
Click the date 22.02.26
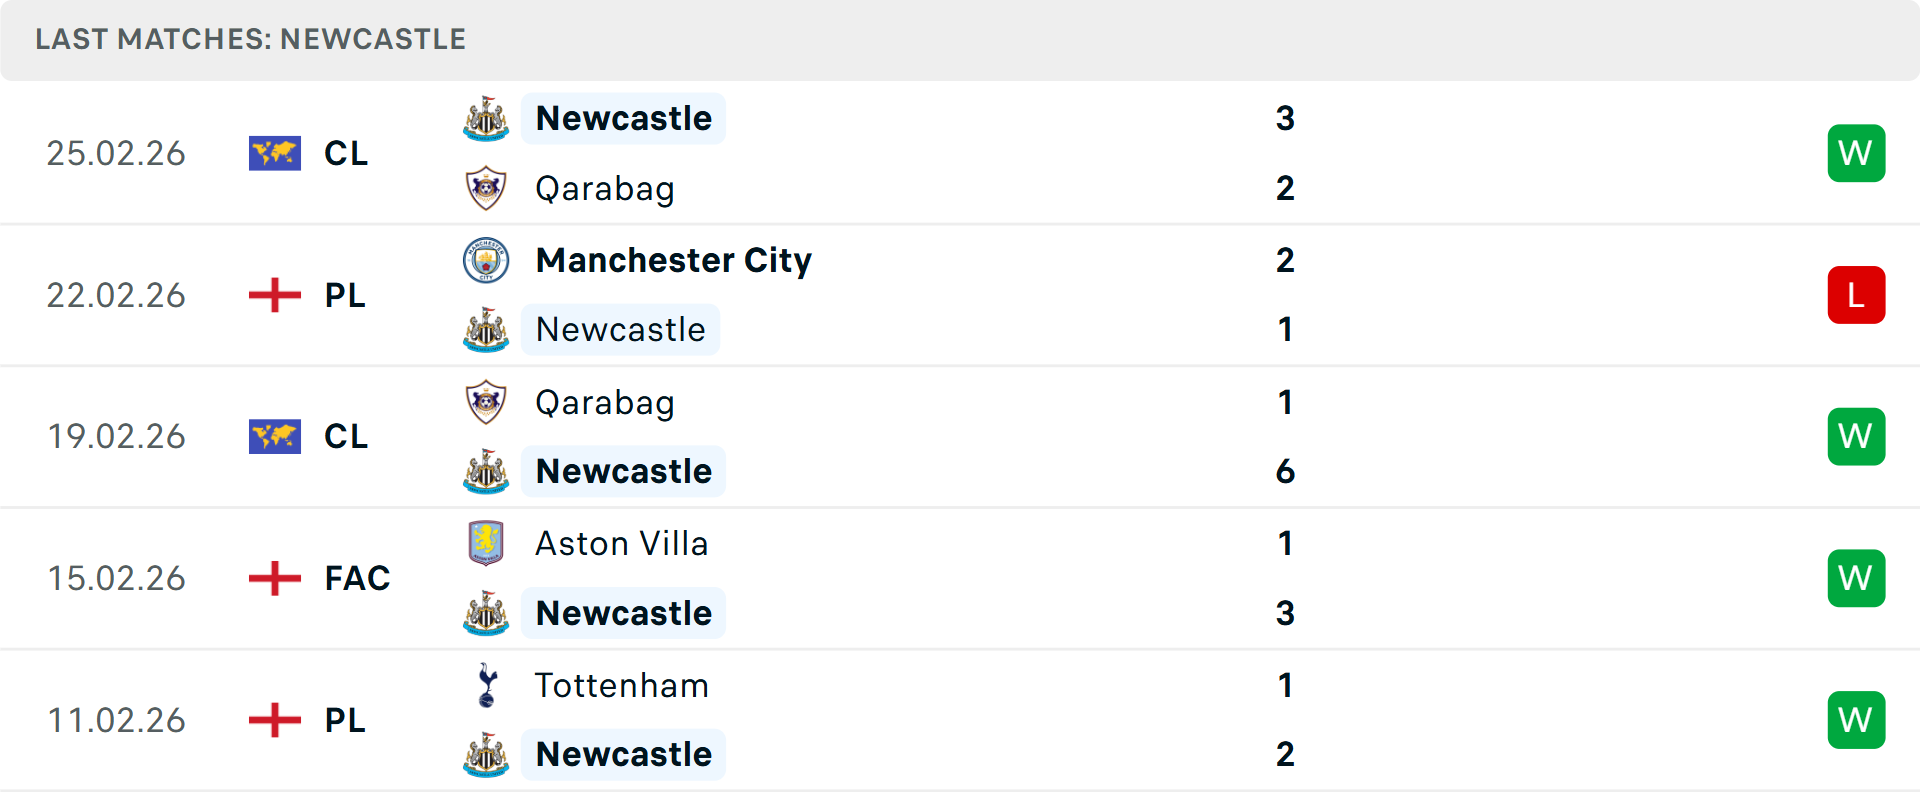116,294
